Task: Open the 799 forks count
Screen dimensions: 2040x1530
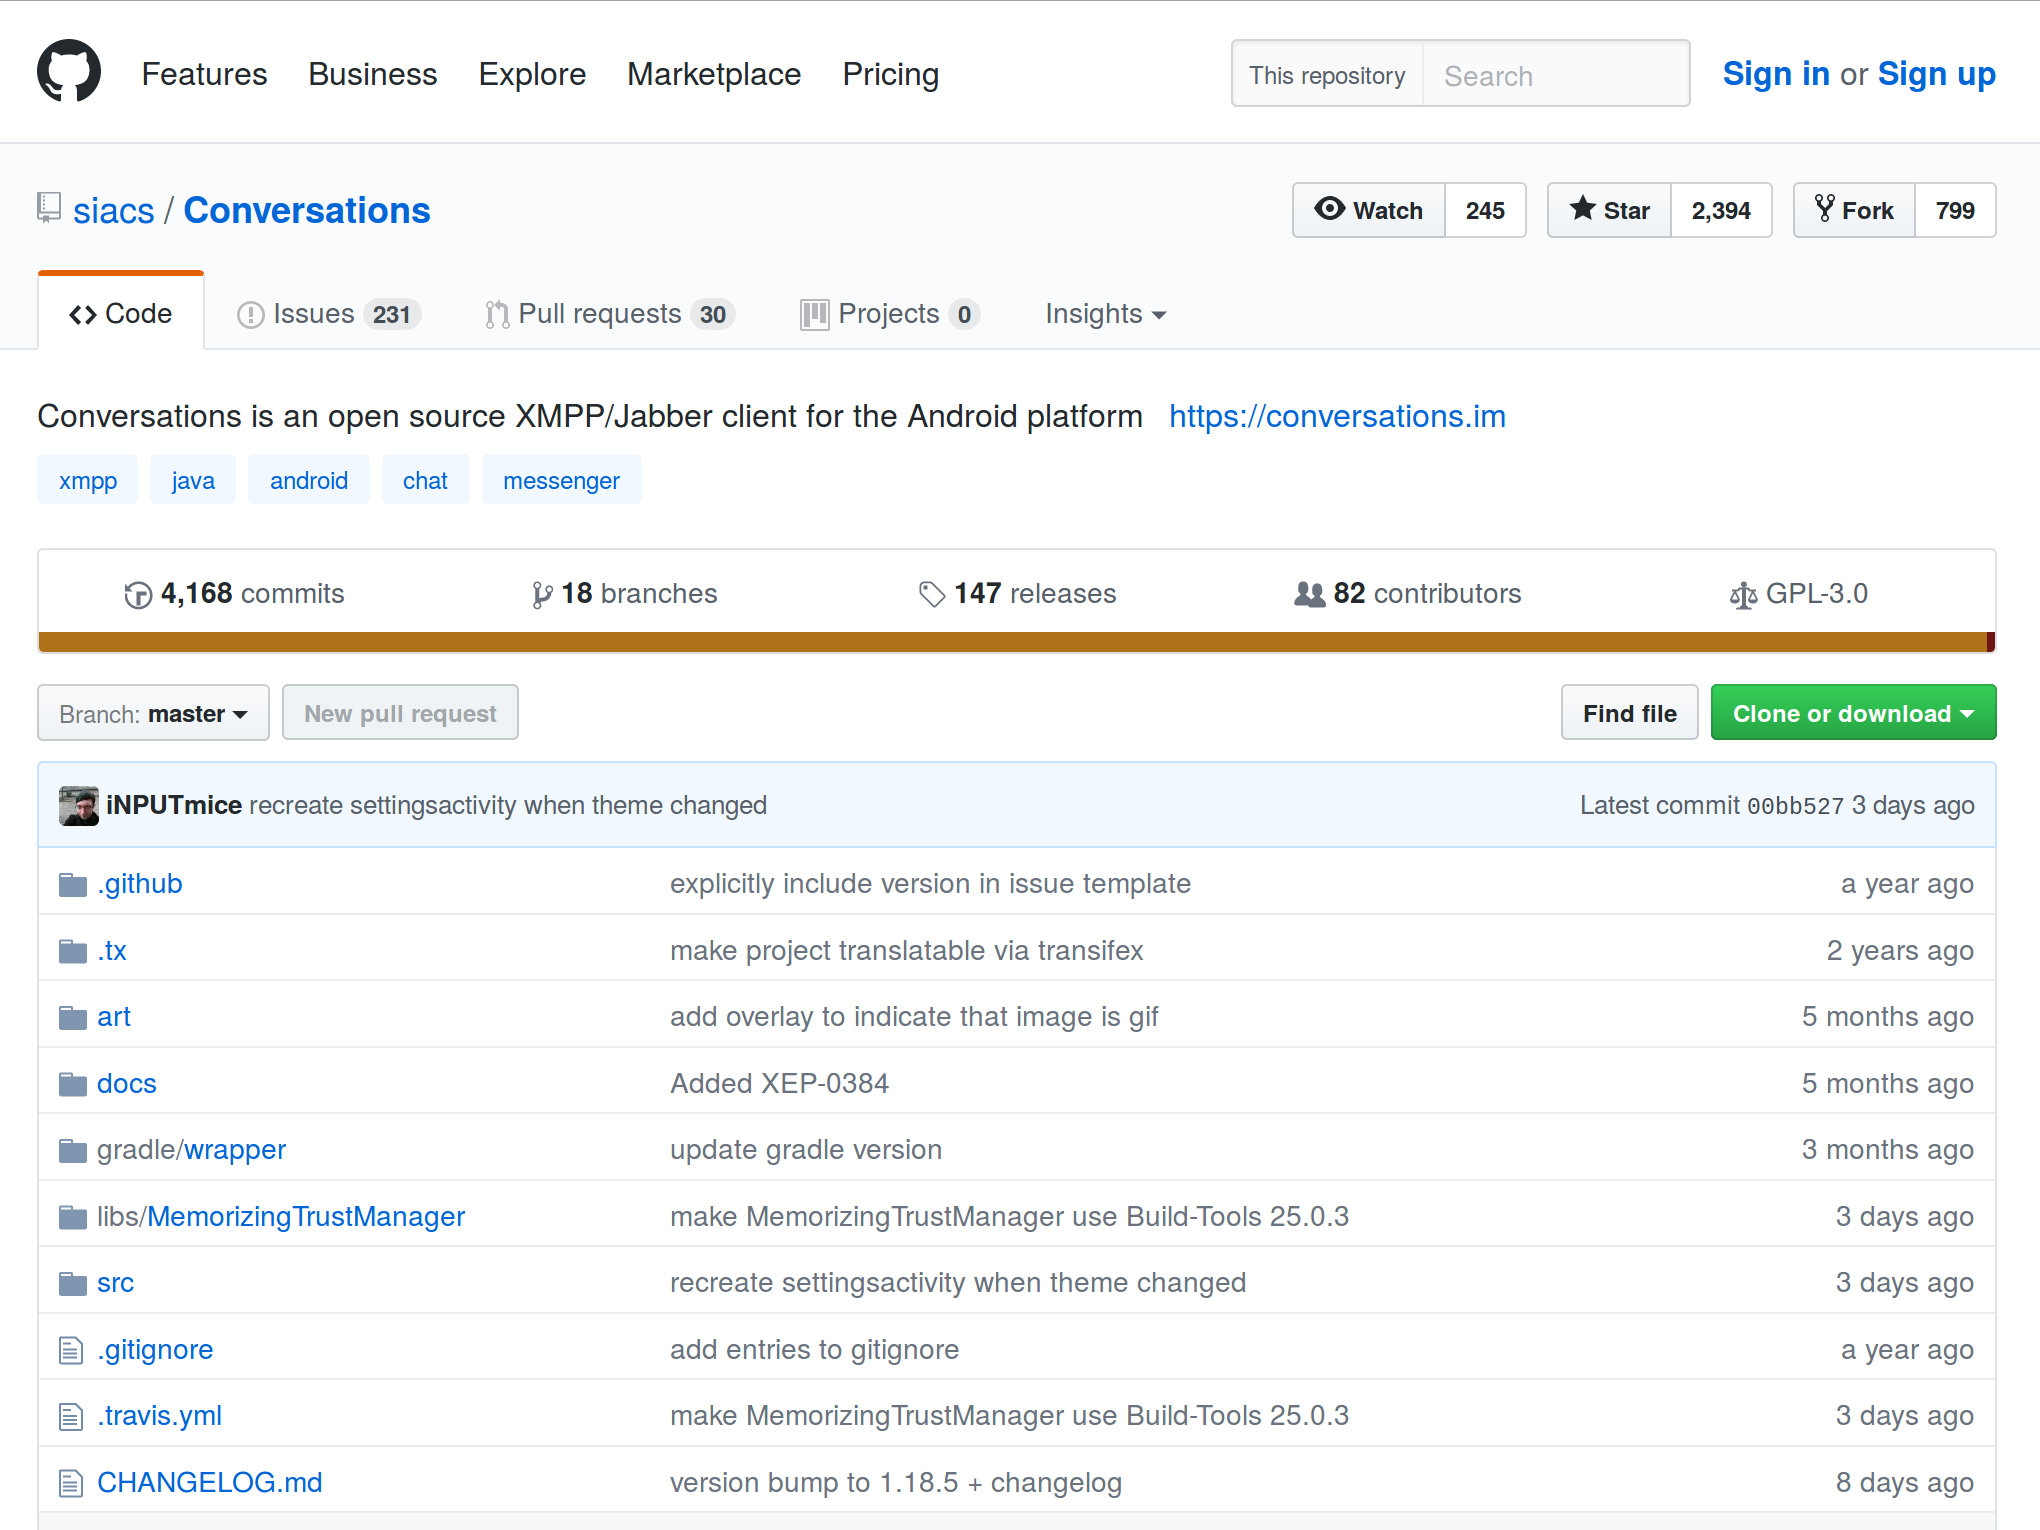Action: tap(1955, 210)
